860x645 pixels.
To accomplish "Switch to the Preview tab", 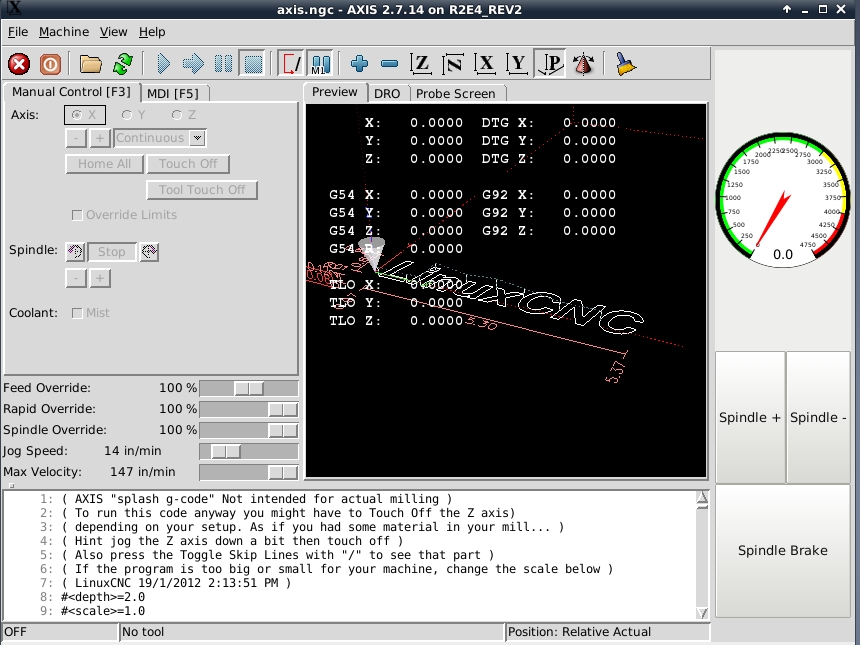I will (335, 92).
